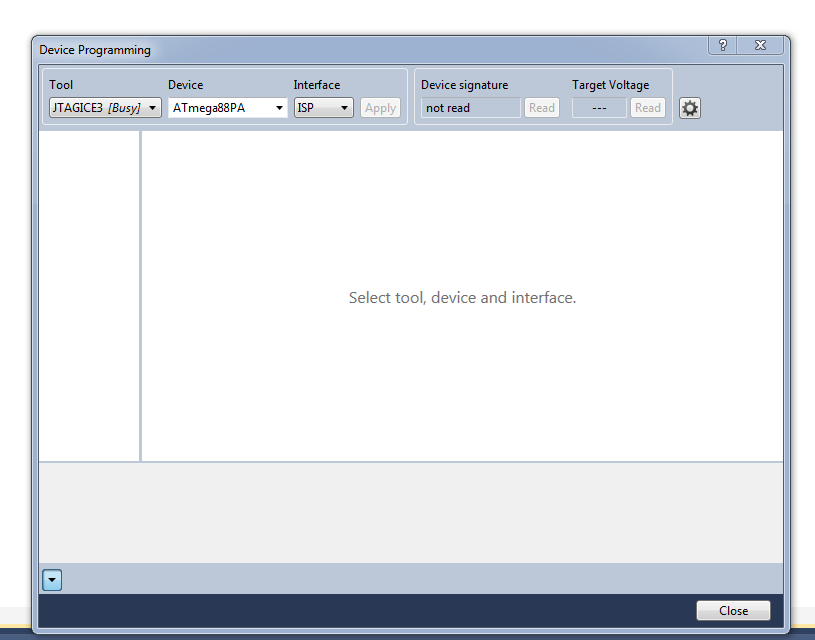Screen dimensions: 815x640
Task: Click the dropdown arrow on the Device combo
Action: [278, 107]
